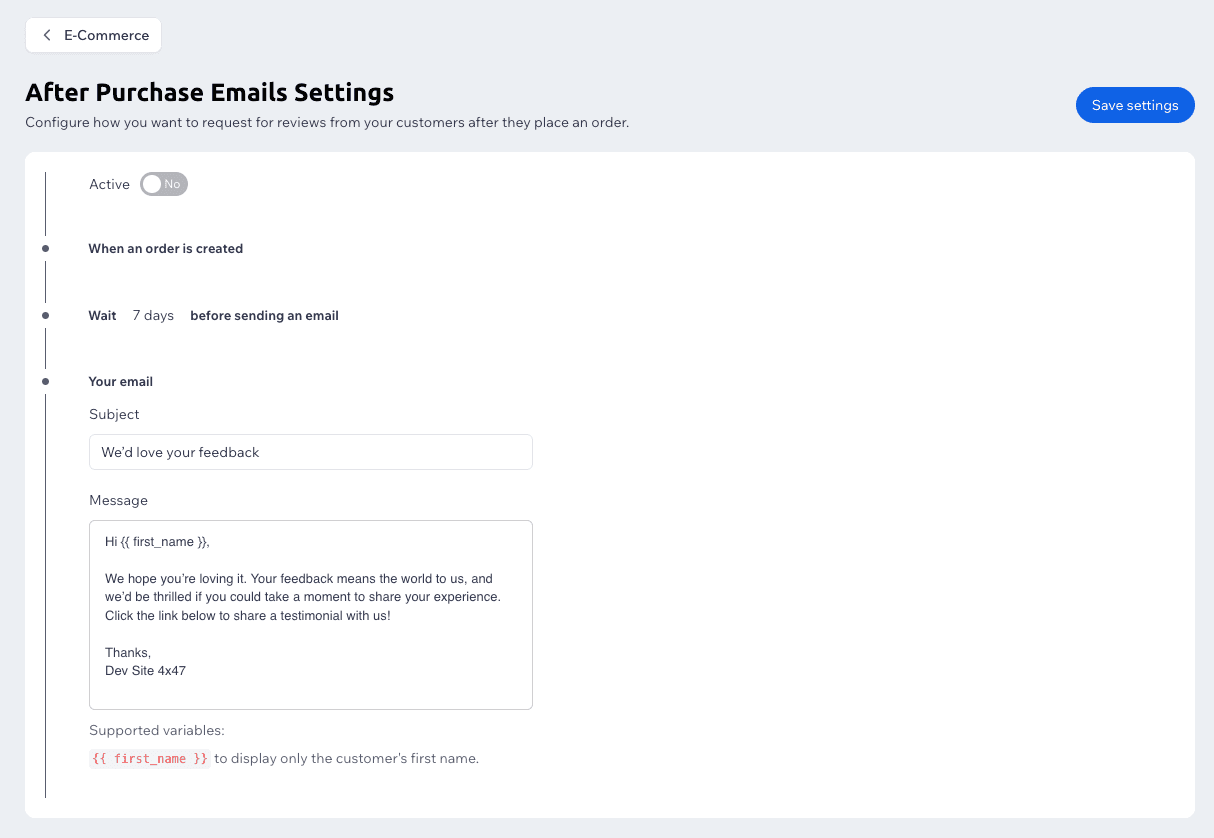
Task: Focus the Subject input field
Action: [310, 452]
